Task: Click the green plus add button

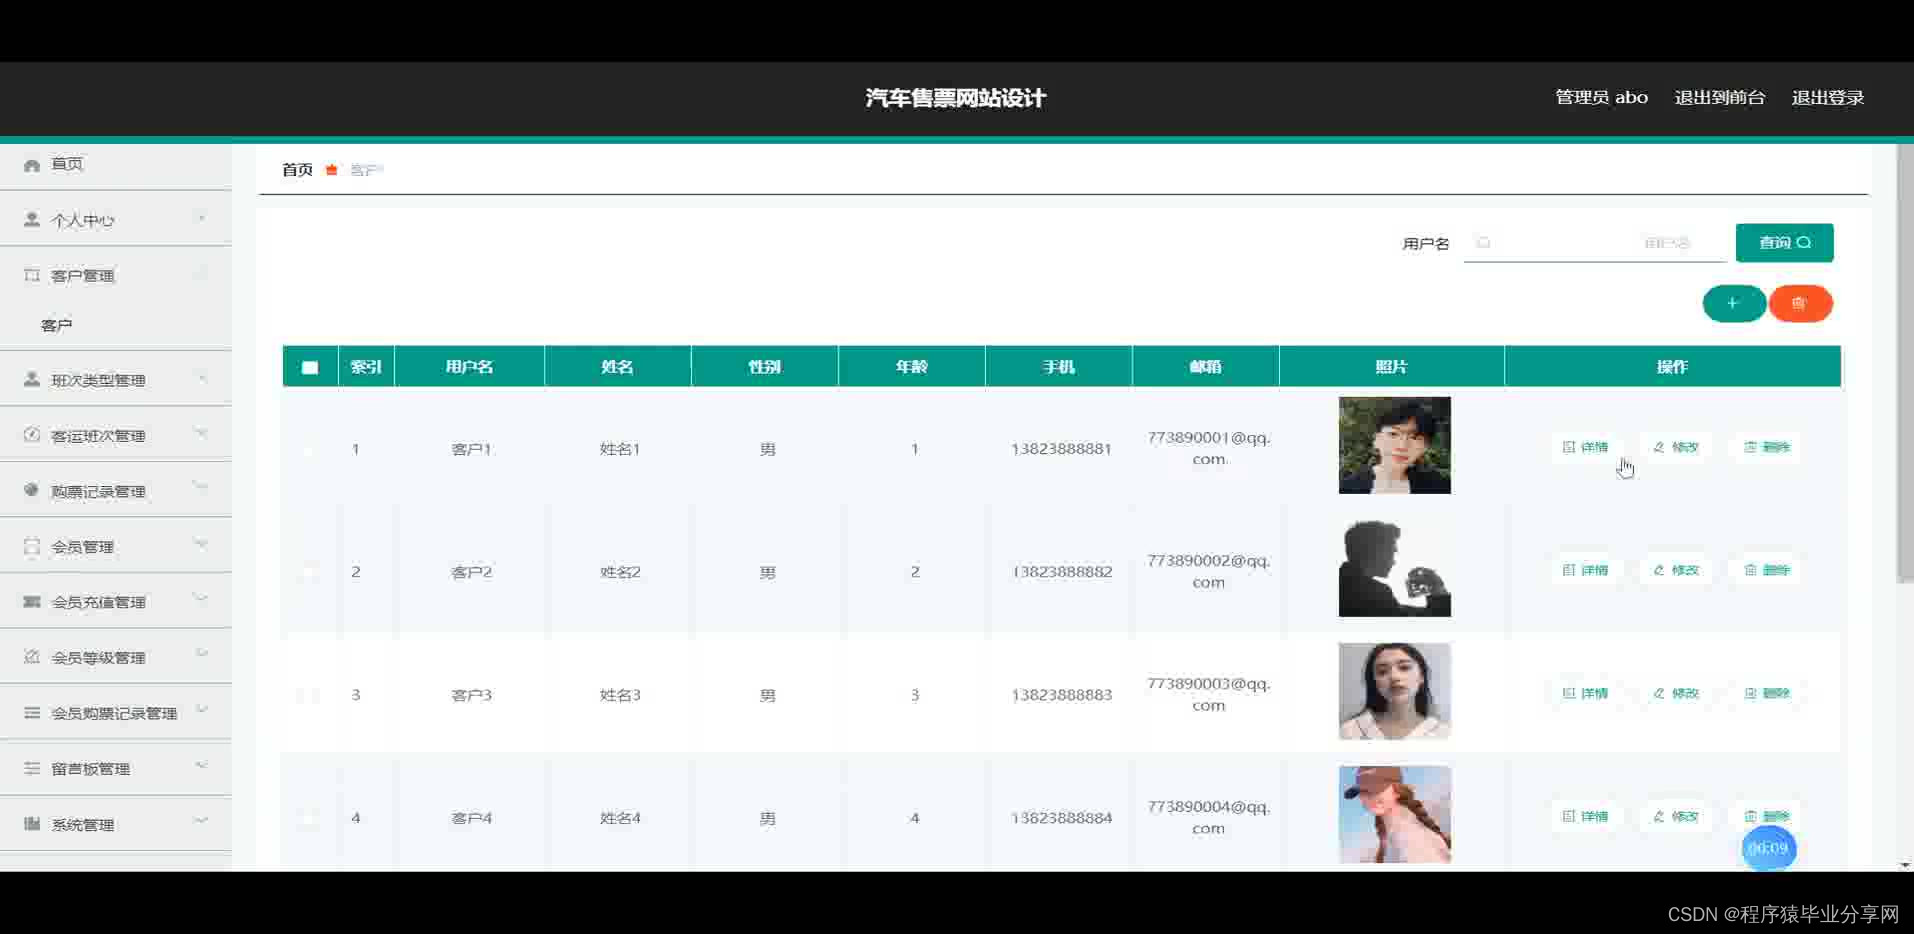Action: point(1734,303)
